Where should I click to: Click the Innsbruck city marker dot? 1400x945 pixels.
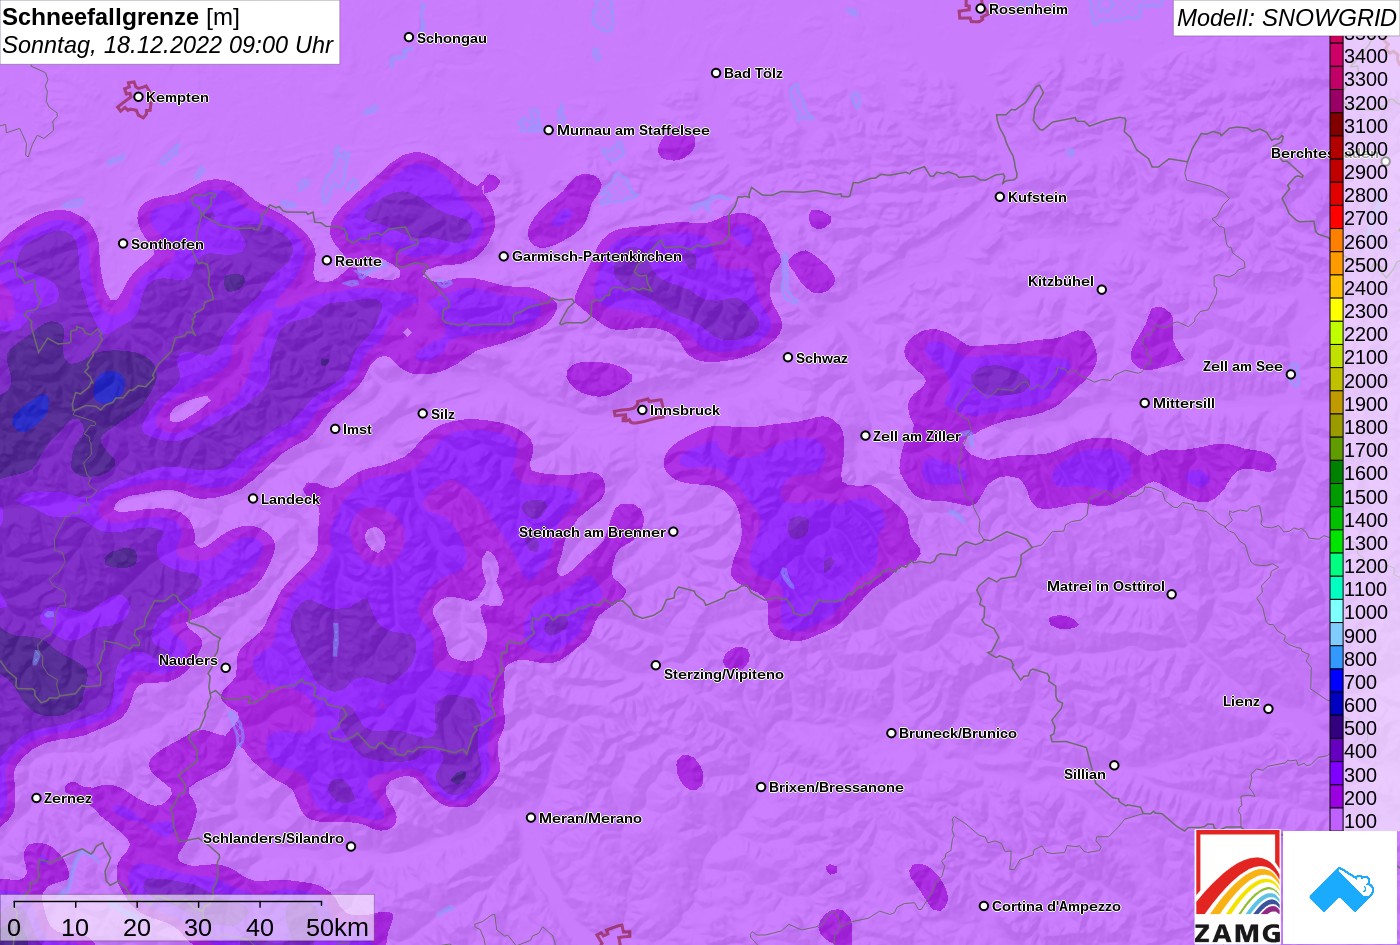click(642, 410)
